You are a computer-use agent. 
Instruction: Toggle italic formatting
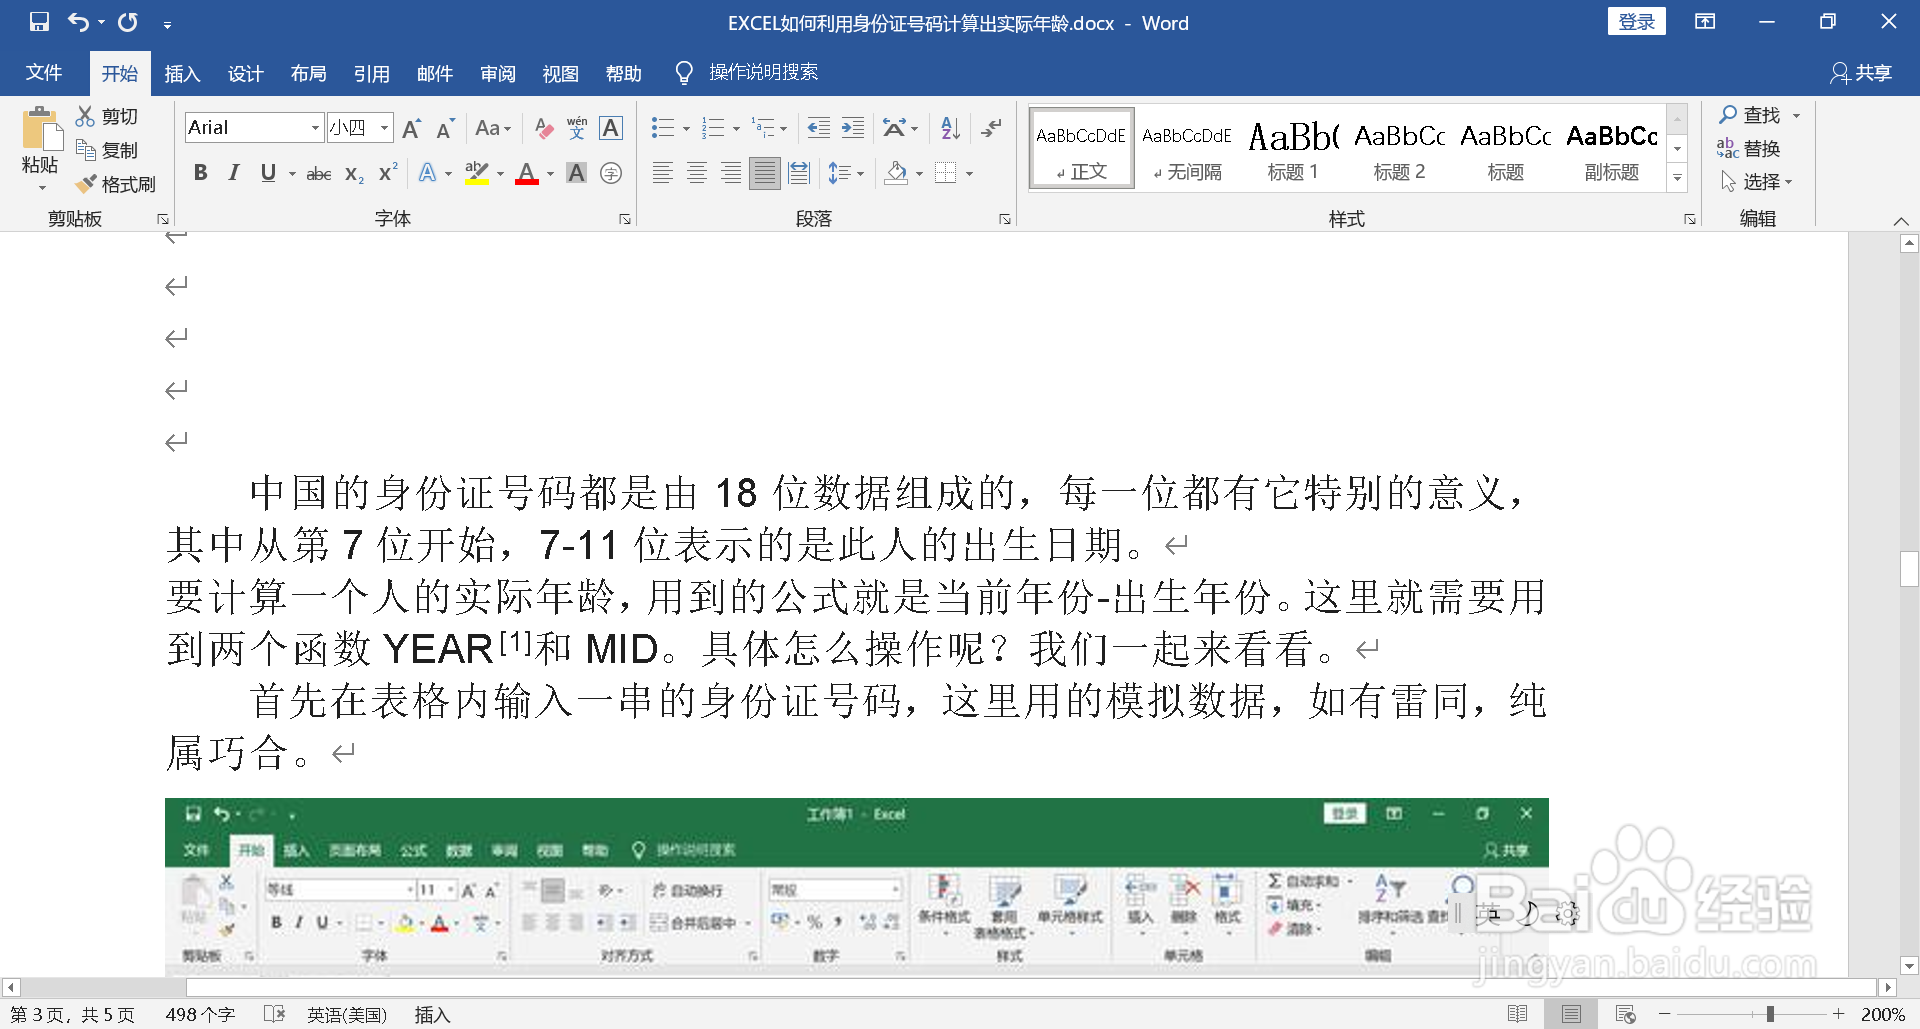tap(233, 172)
